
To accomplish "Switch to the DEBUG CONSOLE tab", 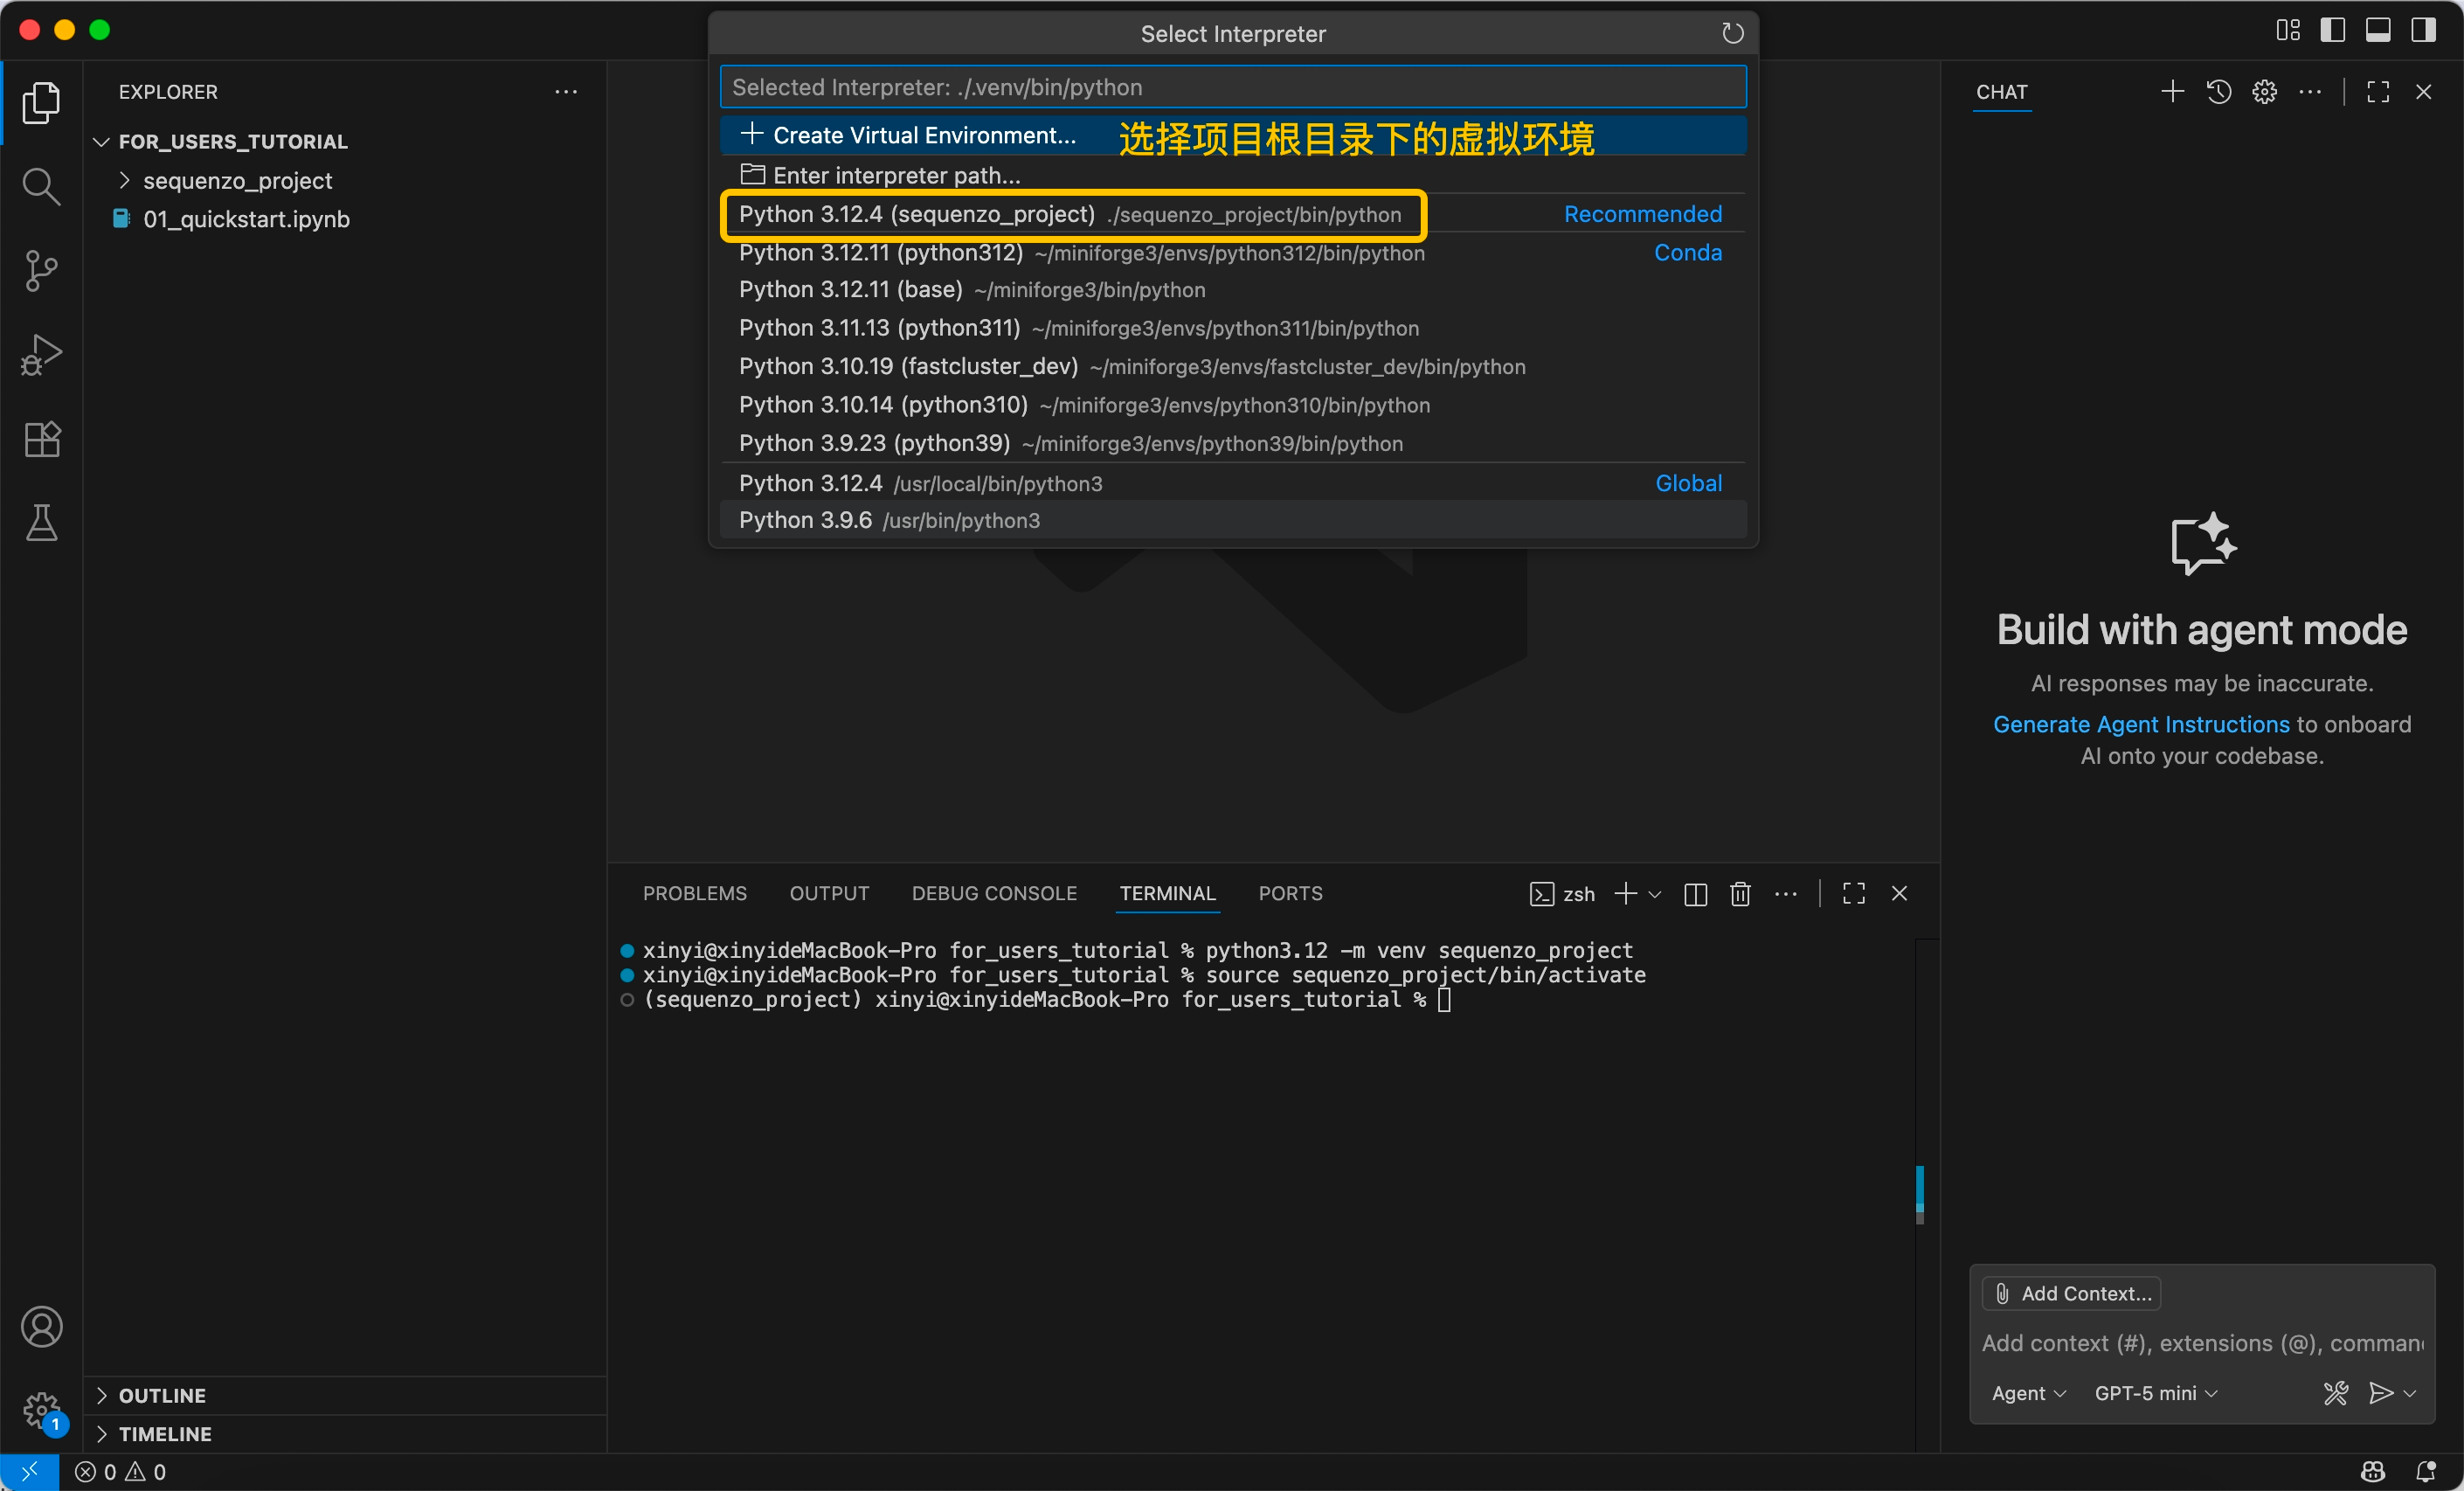I will tap(993, 893).
